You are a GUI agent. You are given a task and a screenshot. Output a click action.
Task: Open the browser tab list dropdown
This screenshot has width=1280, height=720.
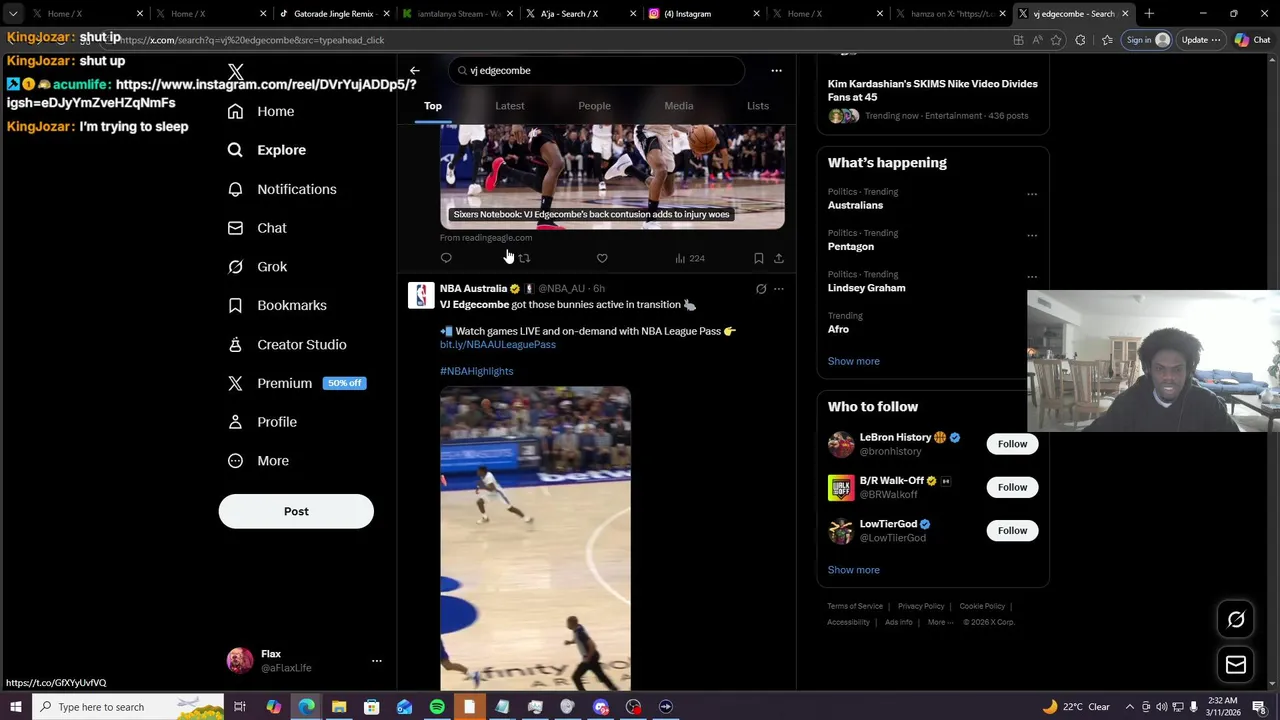[13, 14]
